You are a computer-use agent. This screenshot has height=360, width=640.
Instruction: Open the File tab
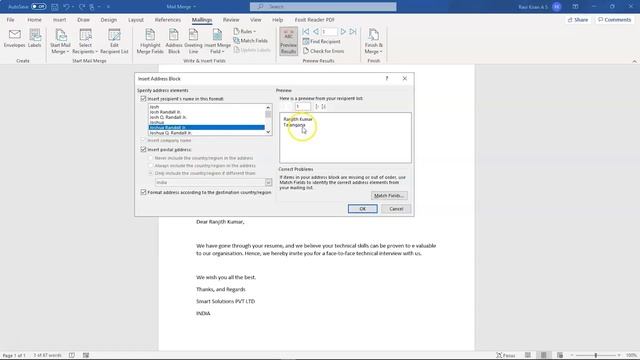(x=10, y=20)
